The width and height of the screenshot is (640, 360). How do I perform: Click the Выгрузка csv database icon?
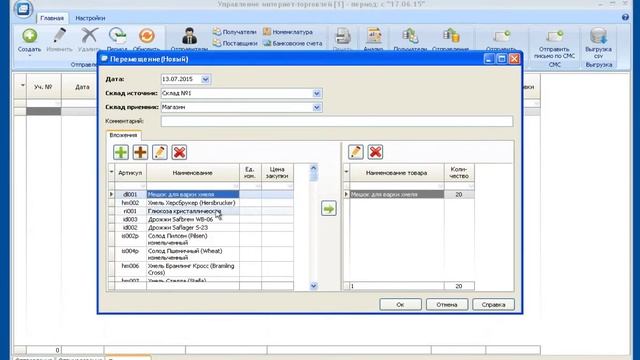point(598,36)
